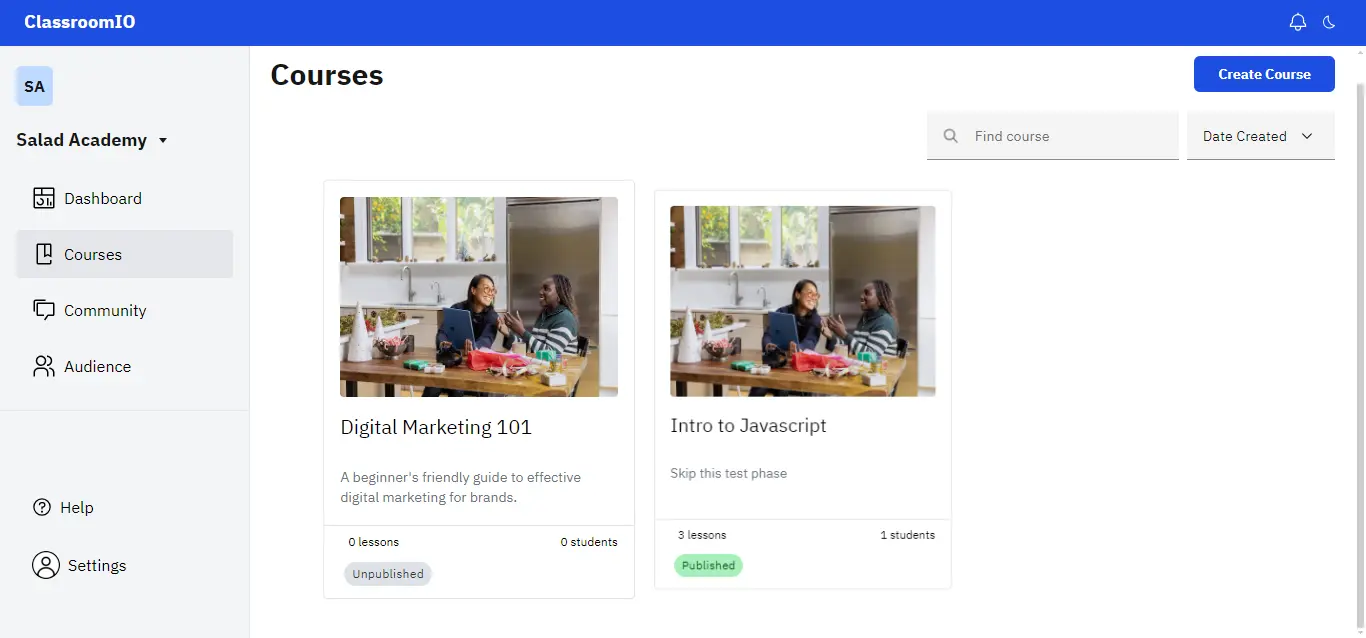This screenshot has width=1366, height=638.
Task: Click the Find course input field
Action: coord(1011,135)
